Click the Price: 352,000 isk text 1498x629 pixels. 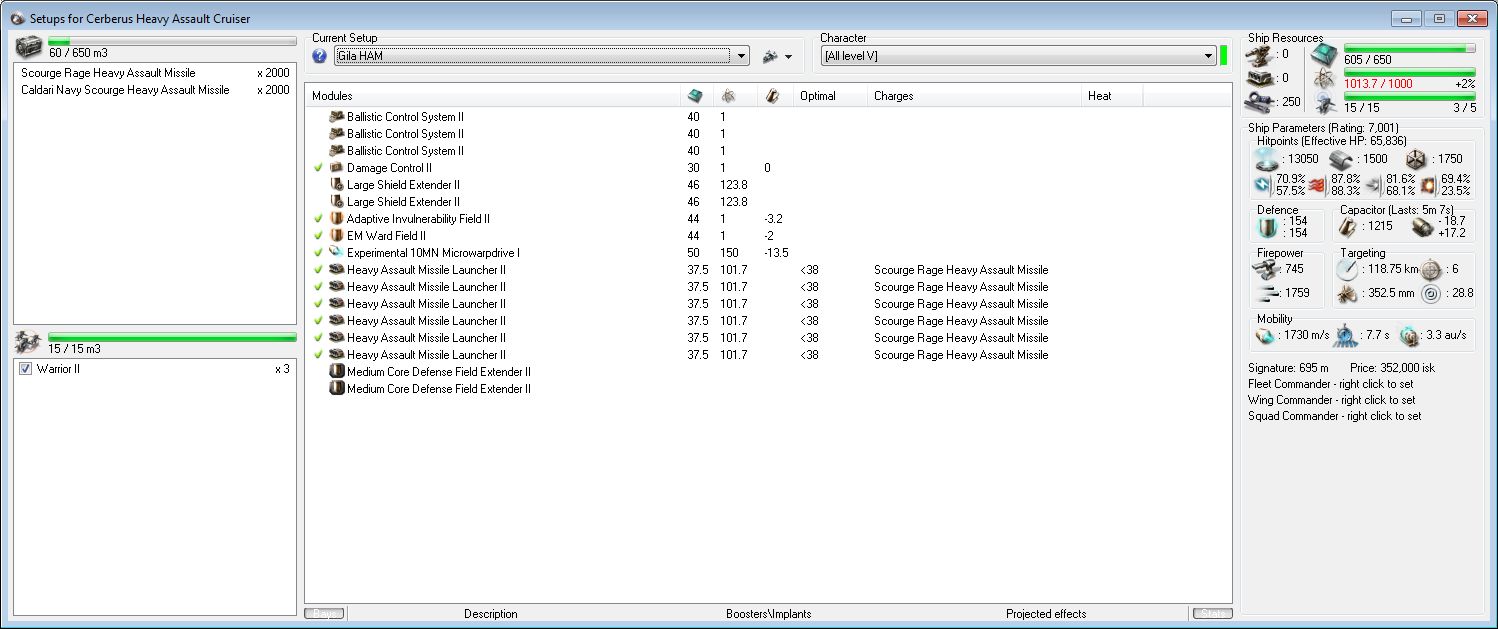1392,368
